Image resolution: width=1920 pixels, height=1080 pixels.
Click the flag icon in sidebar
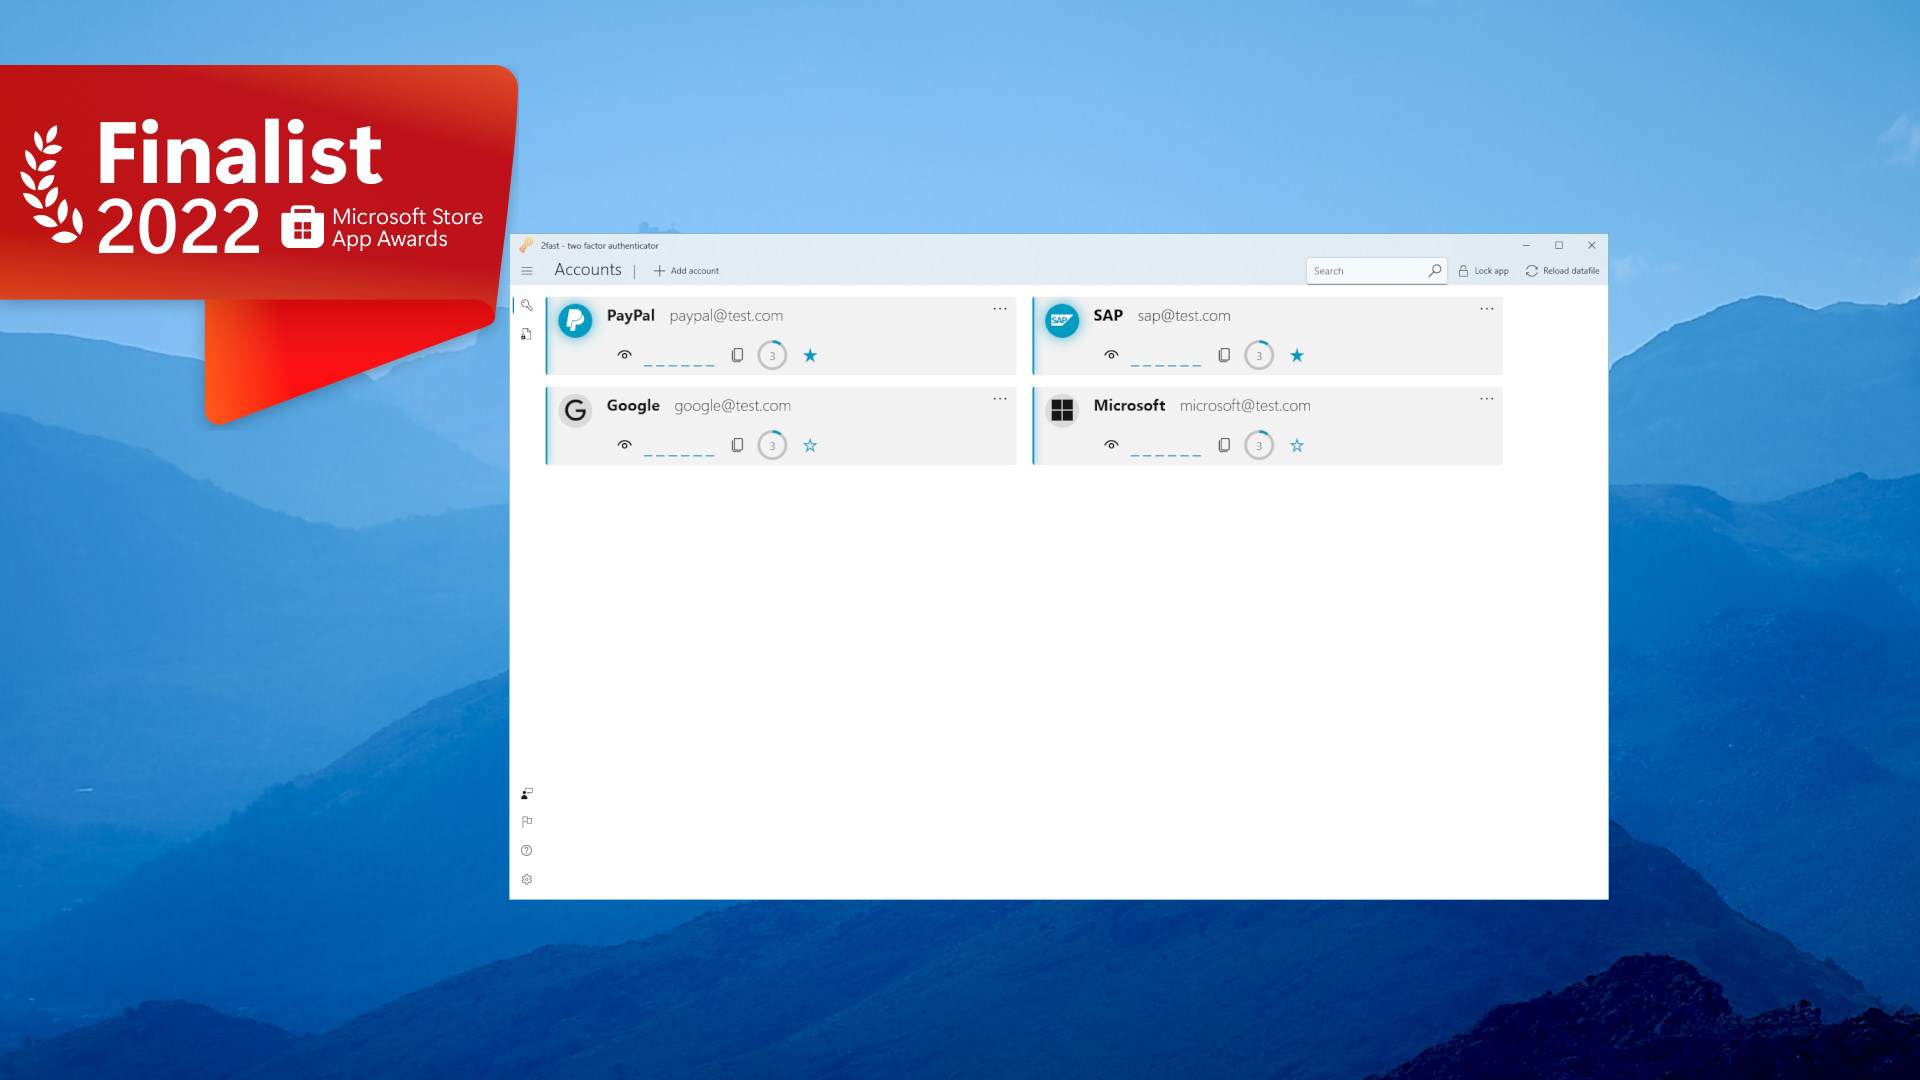coord(527,821)
